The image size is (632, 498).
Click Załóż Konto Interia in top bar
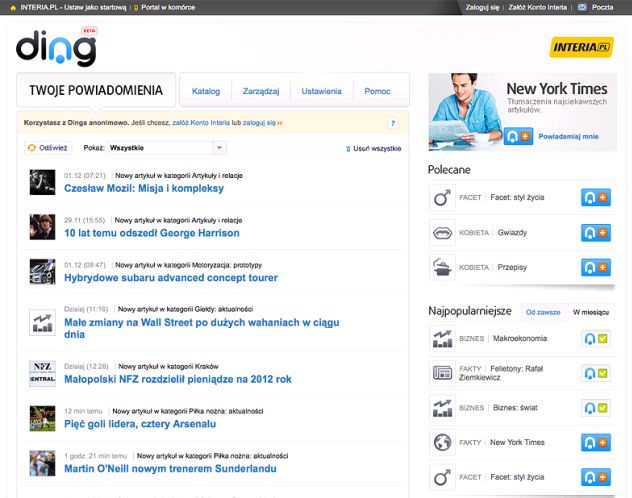[x=538, y=7]
